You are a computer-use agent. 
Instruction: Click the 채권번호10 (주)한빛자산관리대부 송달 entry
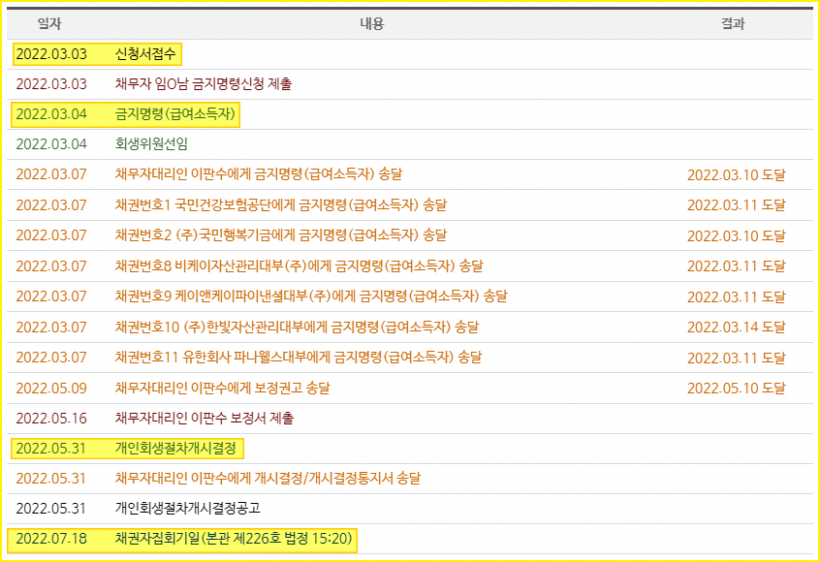(x=297, y=327)
